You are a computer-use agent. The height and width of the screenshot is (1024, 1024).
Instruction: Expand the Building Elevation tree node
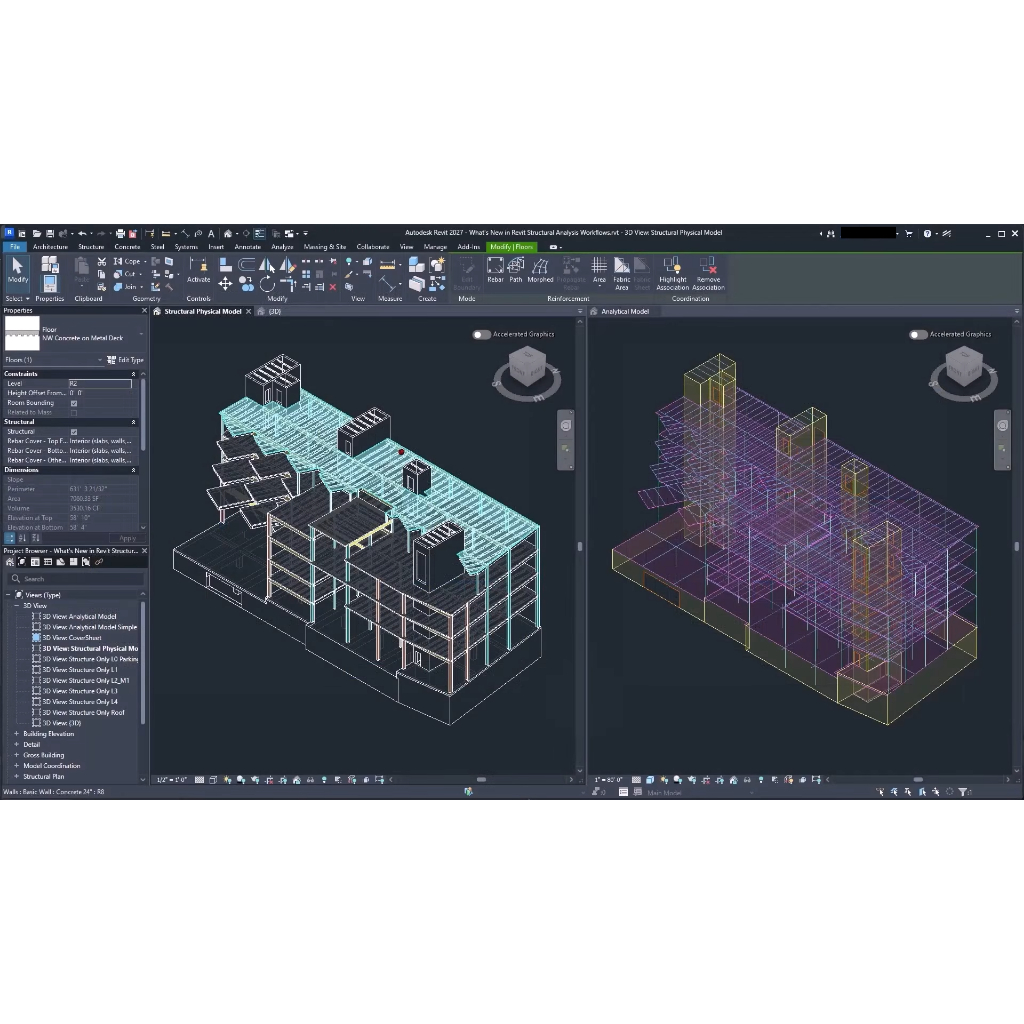[16, 734]
